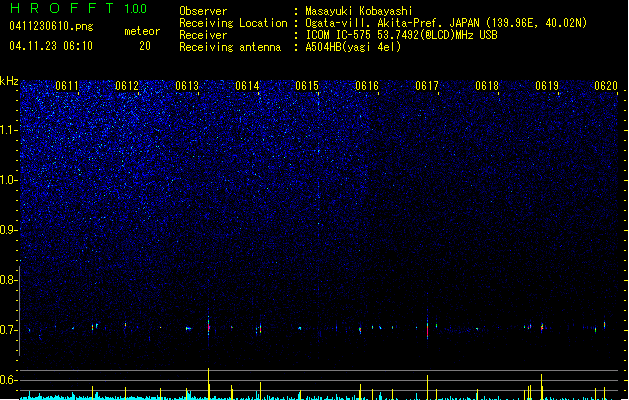Click the 0.6 kHz frequency axis label

point(8,380)
